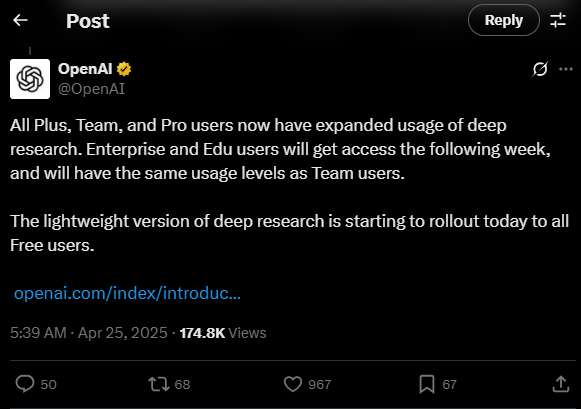Click the gold verified badge
Viewport: 581px width, 409px height.
[x=124, y=69]
